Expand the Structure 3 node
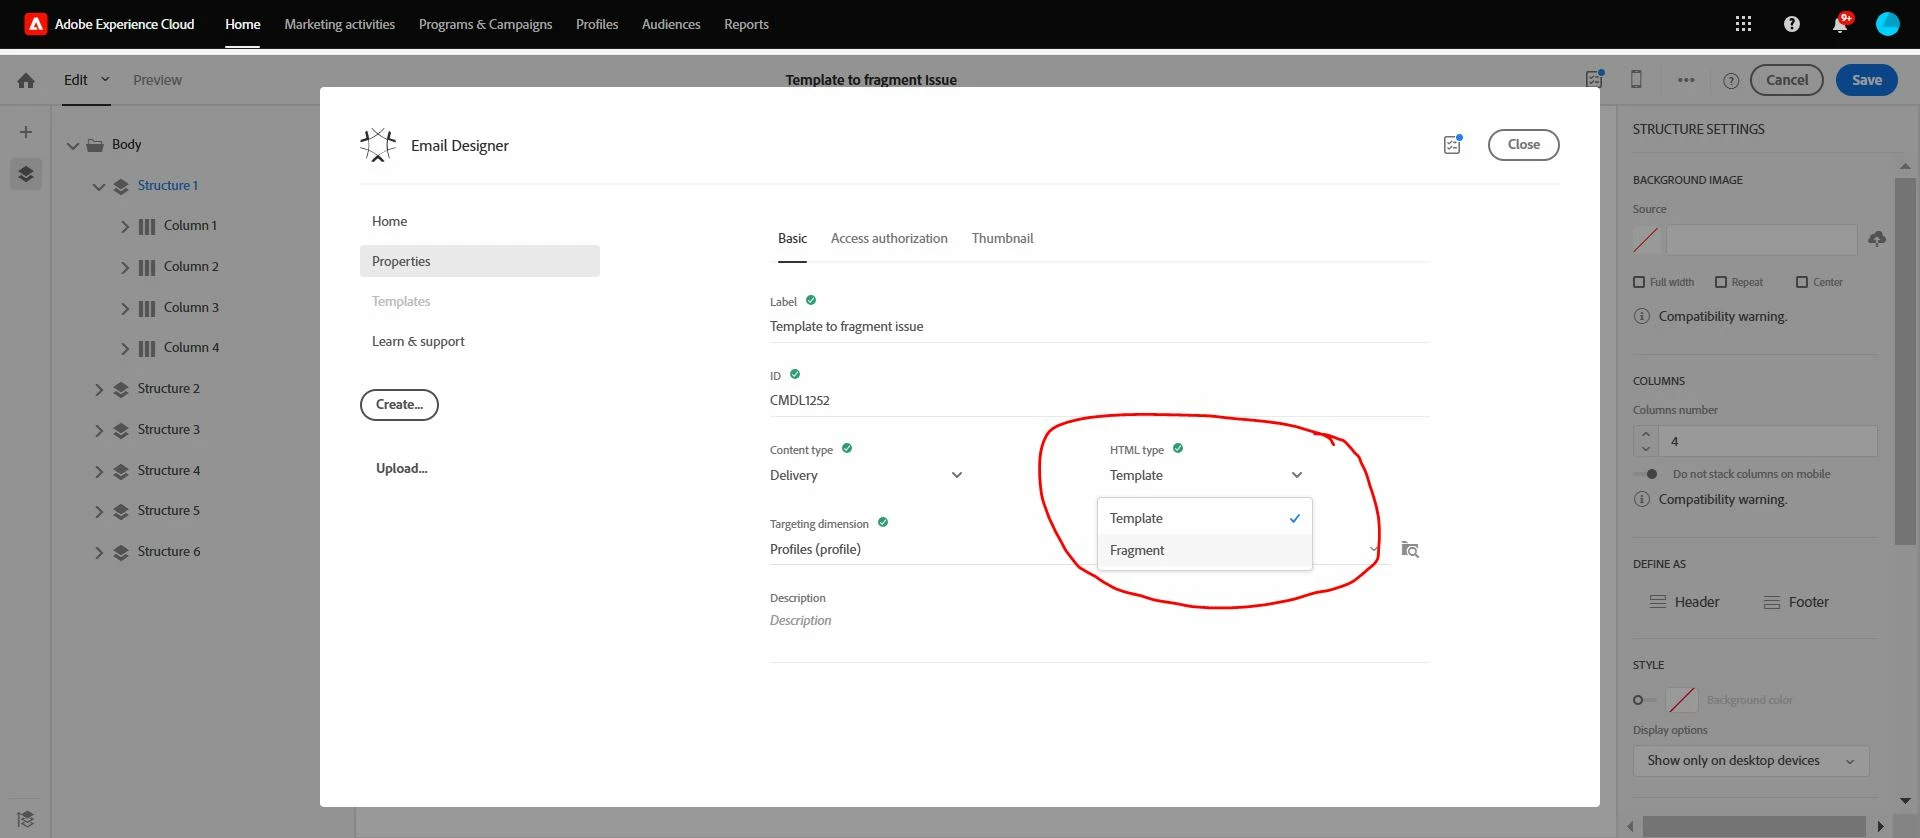Viewport: 1920px width, 838px height. tap(99, 430)
